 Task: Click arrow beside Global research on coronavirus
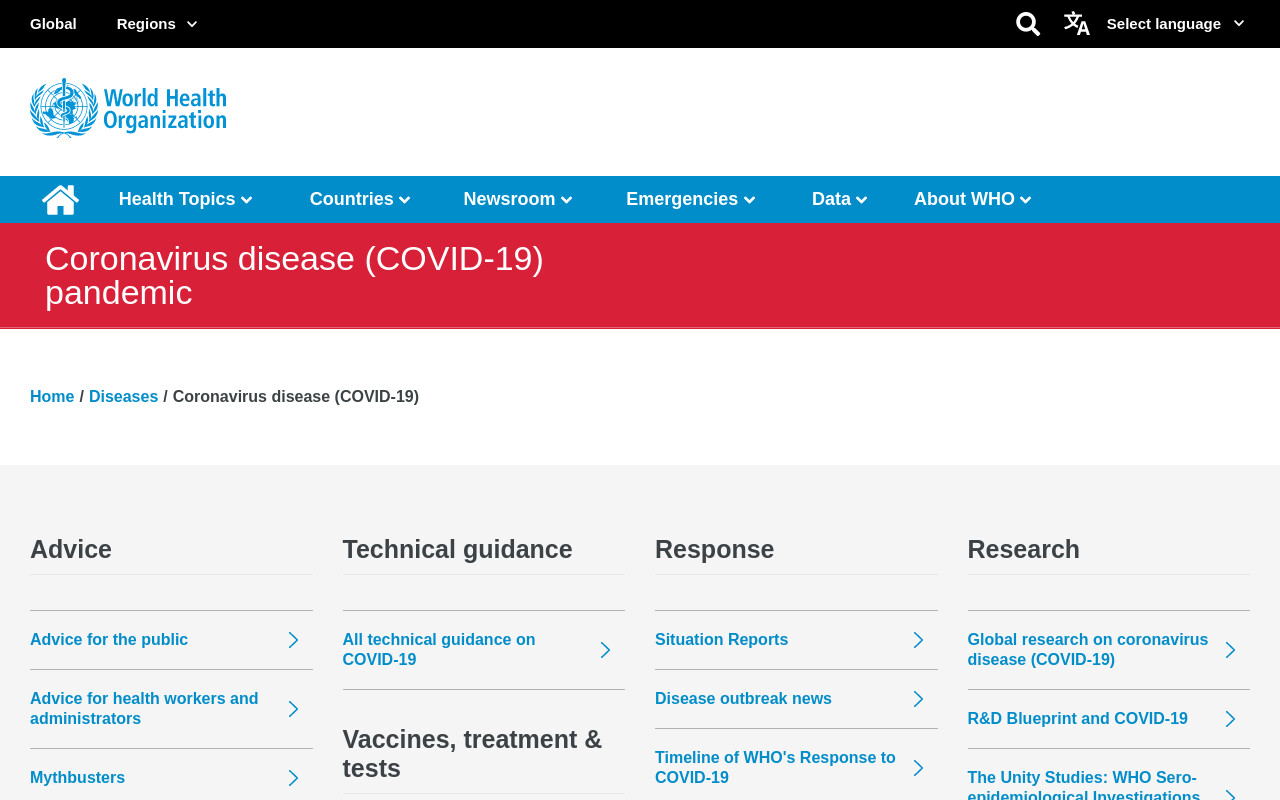[x=1230, y=650]
